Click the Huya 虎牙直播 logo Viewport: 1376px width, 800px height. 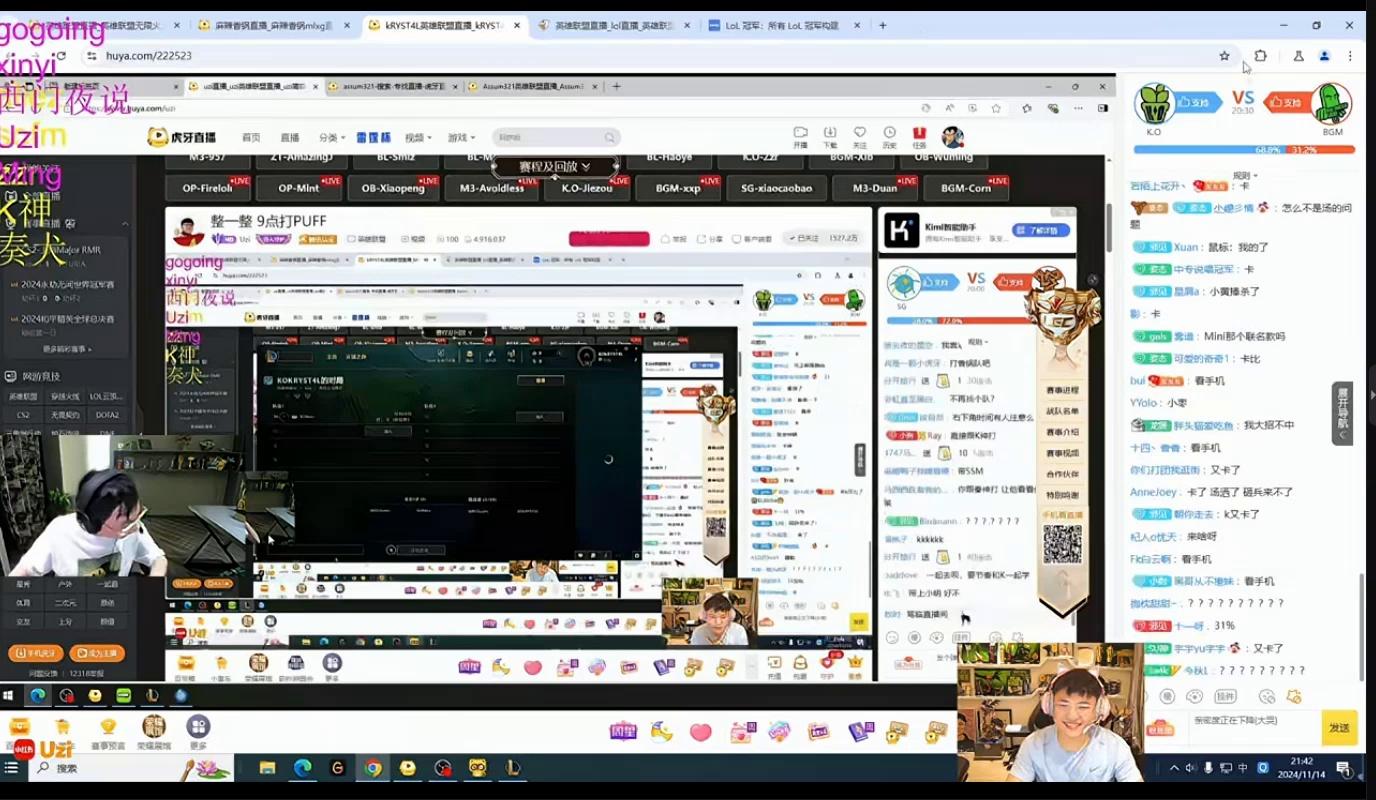tap(182, 137)
